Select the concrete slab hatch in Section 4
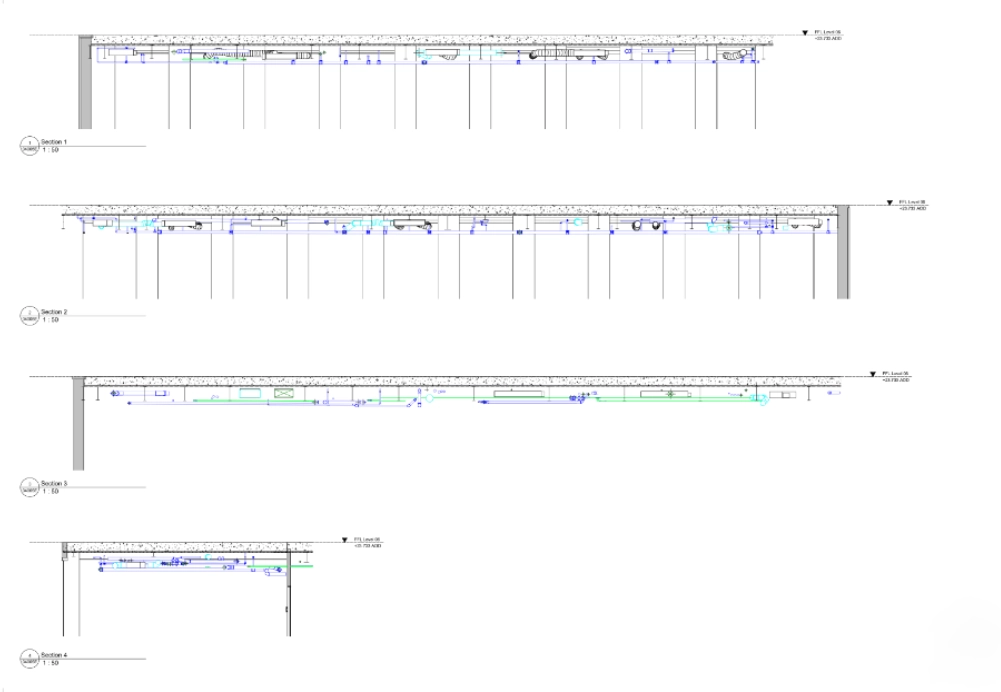 point(180,547)
